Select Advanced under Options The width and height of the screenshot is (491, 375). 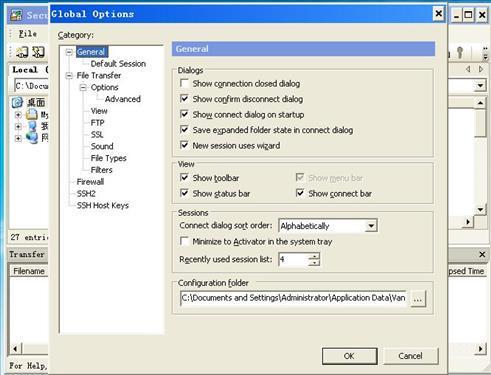pyautogui.click(x=123, y=99)
